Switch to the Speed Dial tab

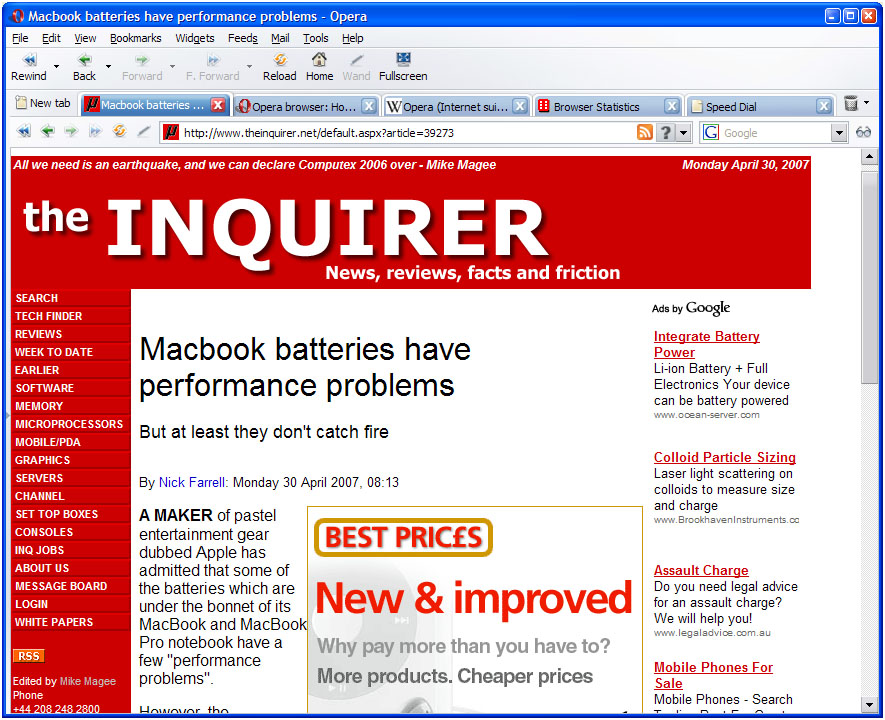760,106
